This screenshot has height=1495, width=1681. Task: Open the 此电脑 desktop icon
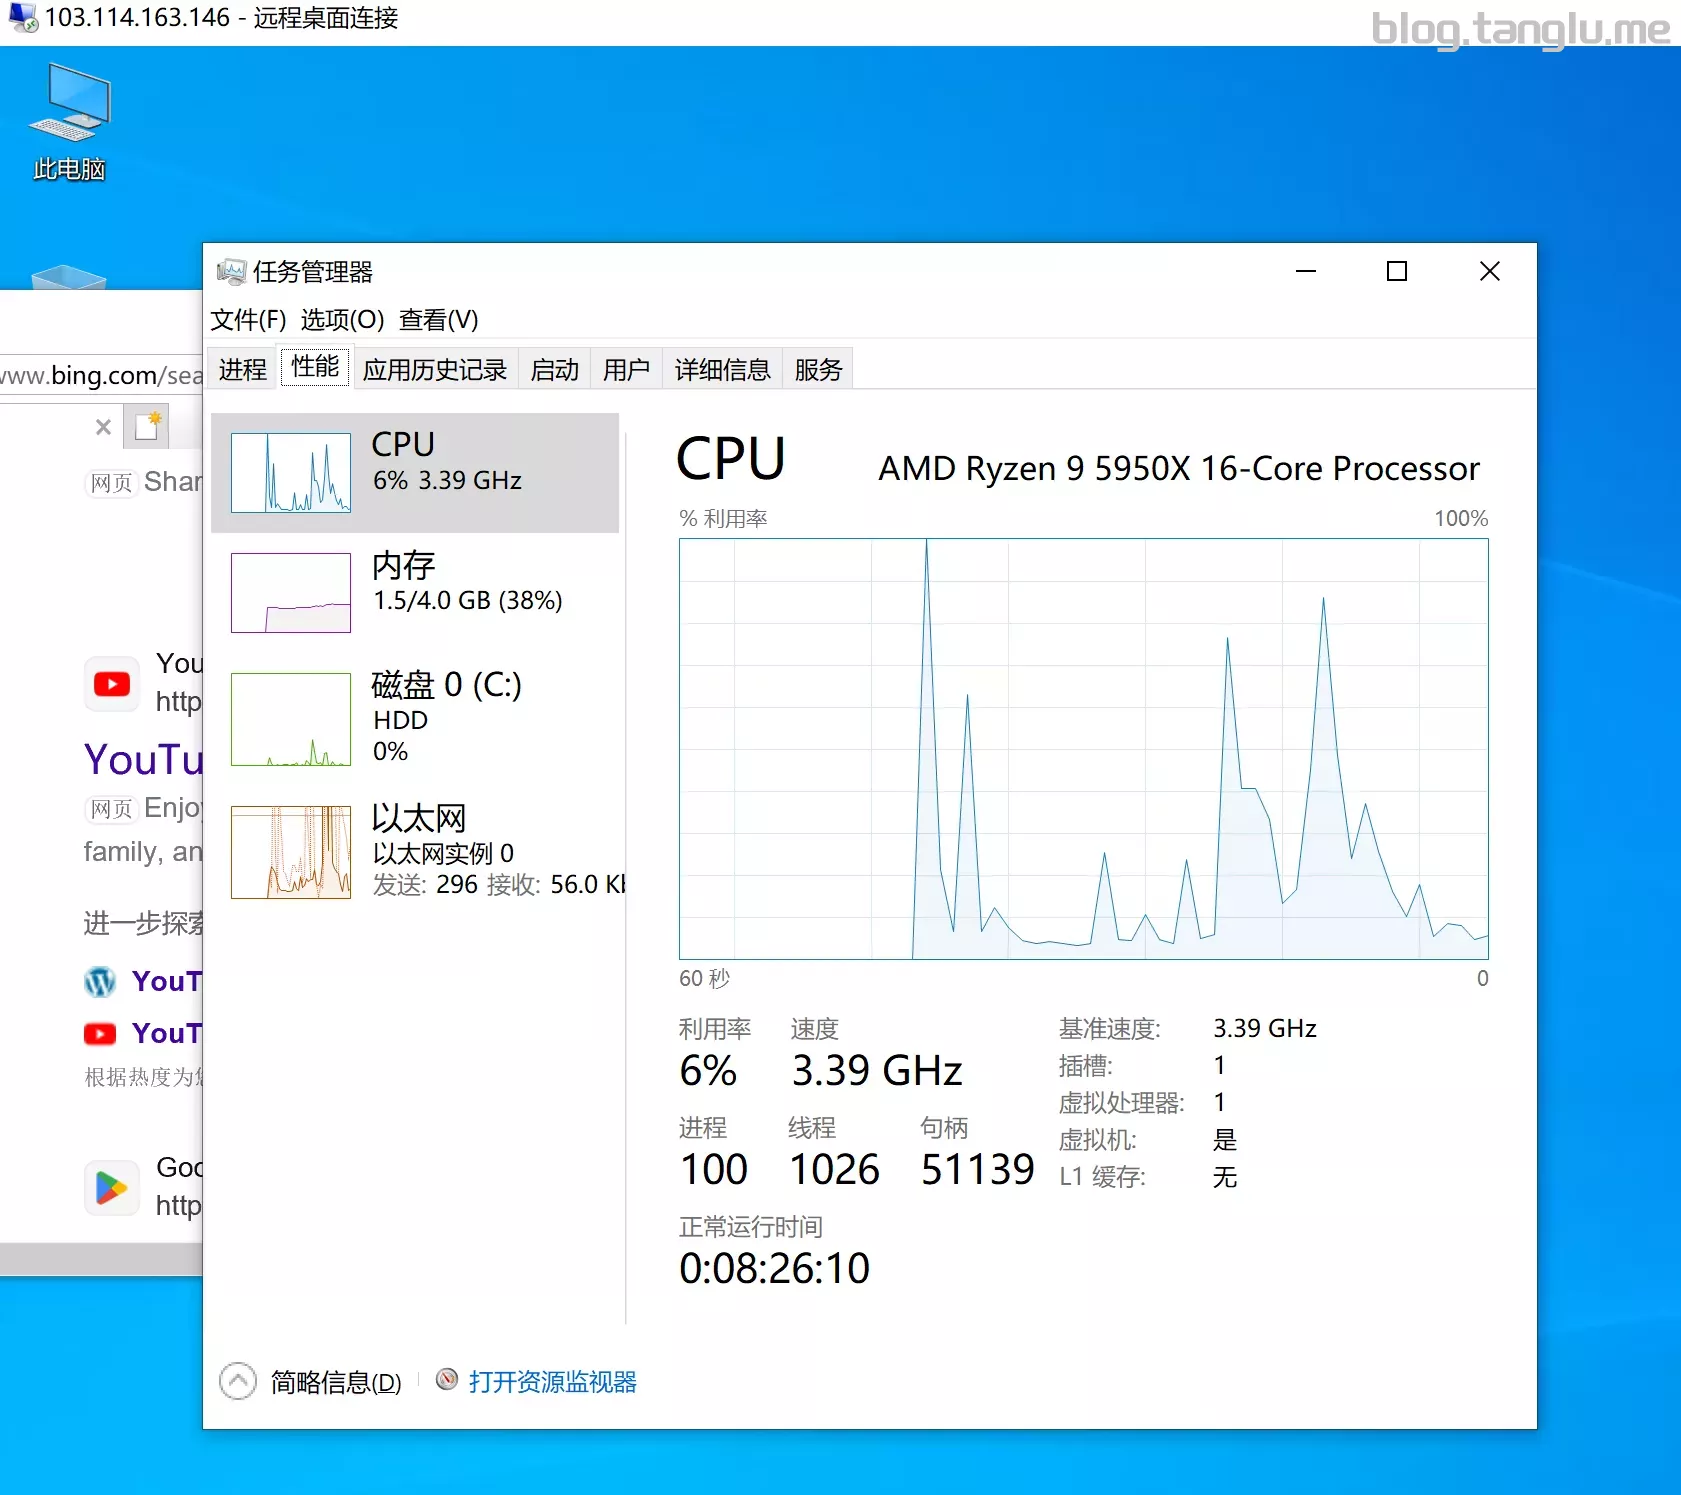[x=69, y=122]
